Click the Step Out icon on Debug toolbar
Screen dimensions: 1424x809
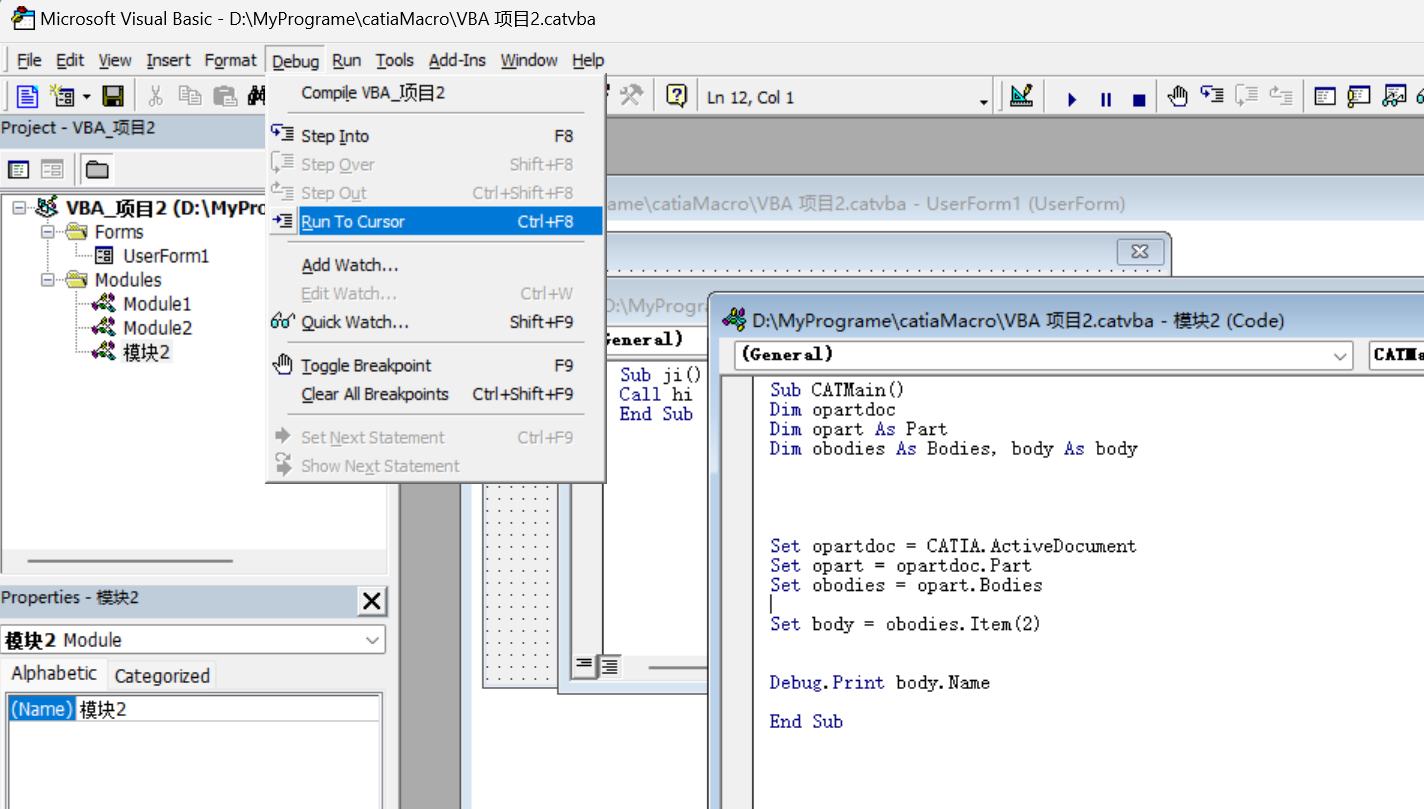(1281, 96)
